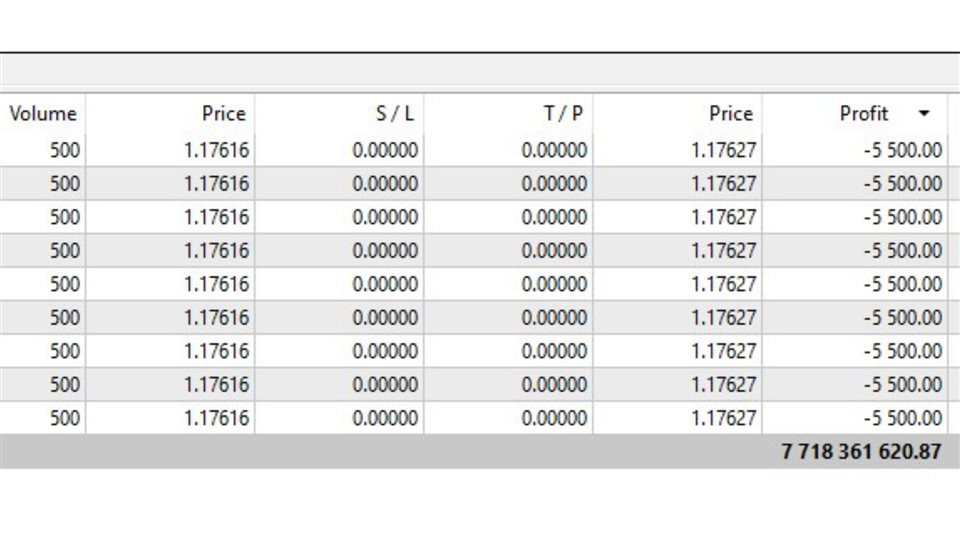The image size is (960, 540).
Task: Select the last row's T/P value
Action: 554,418
